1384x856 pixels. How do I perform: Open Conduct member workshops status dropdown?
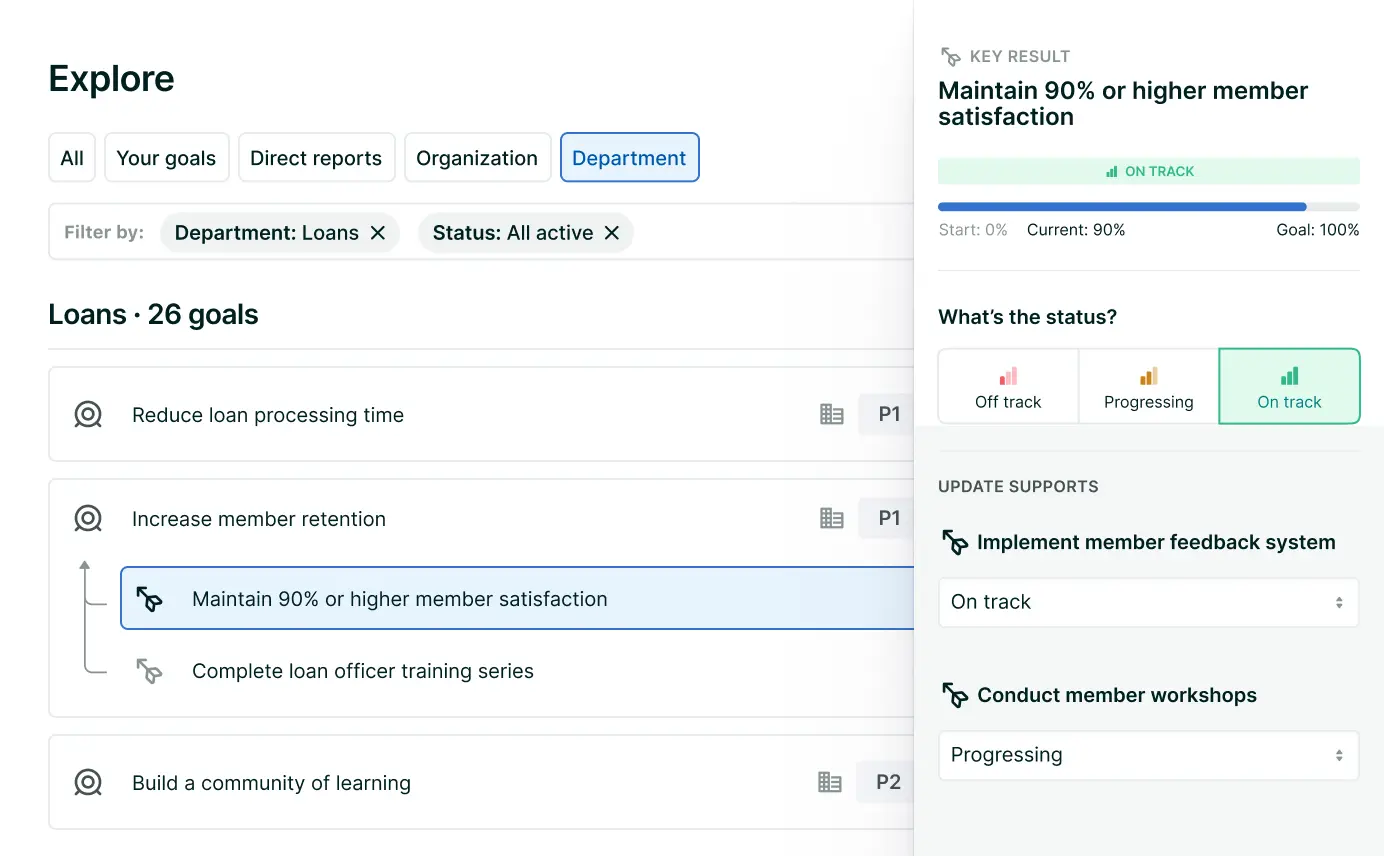[x=1148, y=755]
